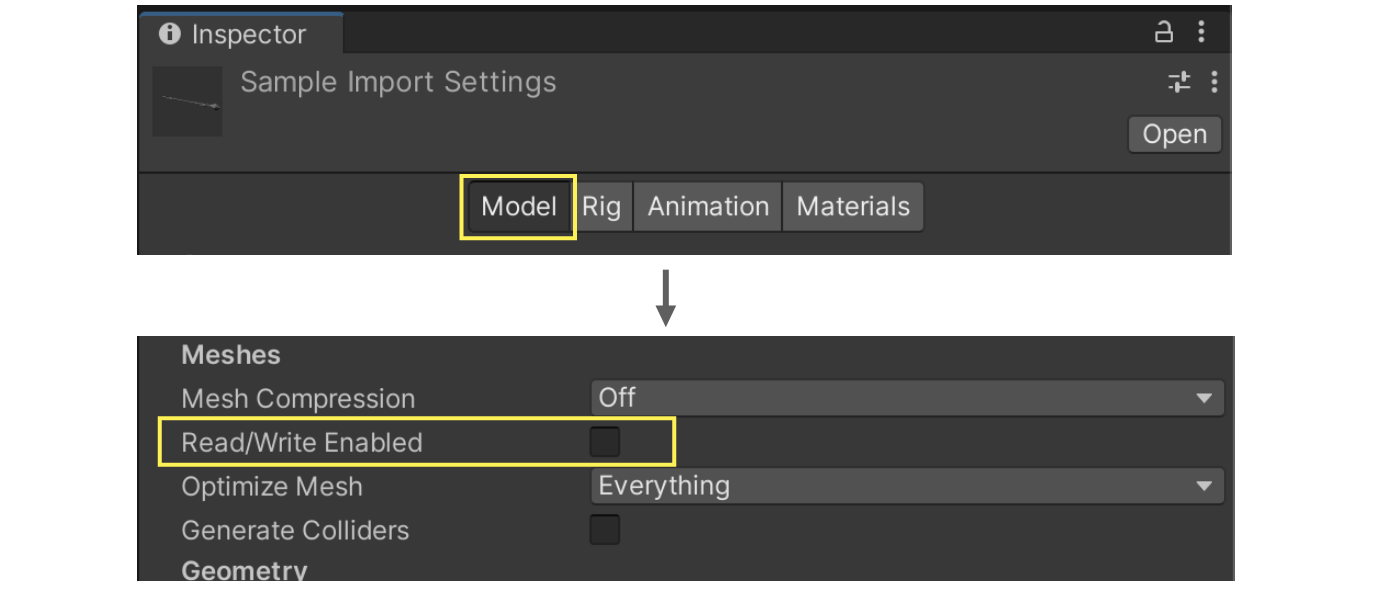Click the Open button
The width and height of the screenshot is (1400, 590).
(x=1174, y=134)
